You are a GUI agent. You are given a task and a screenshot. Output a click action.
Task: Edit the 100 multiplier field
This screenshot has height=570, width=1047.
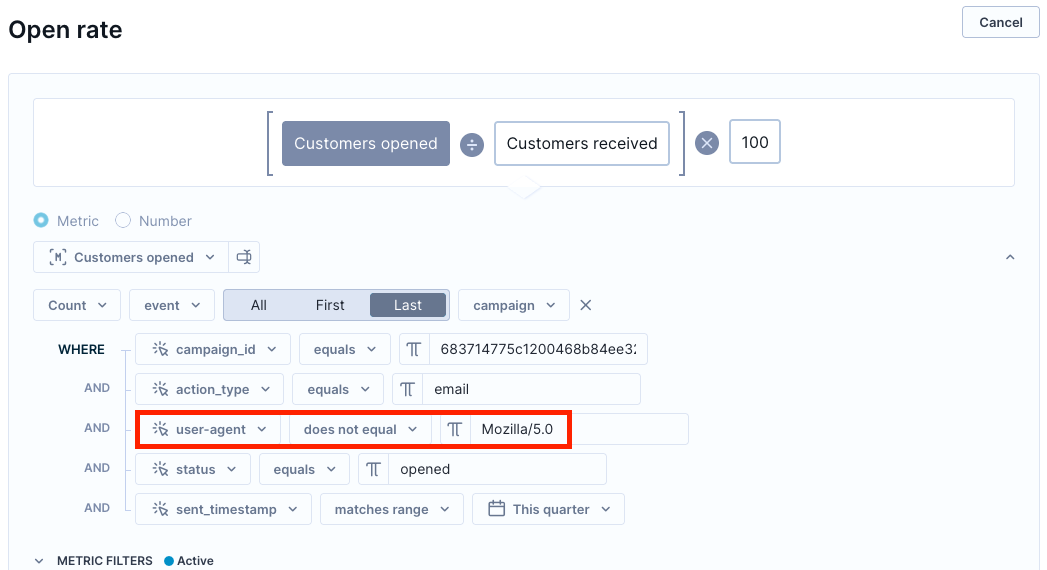pyautogui.click(x=755, y=142)
